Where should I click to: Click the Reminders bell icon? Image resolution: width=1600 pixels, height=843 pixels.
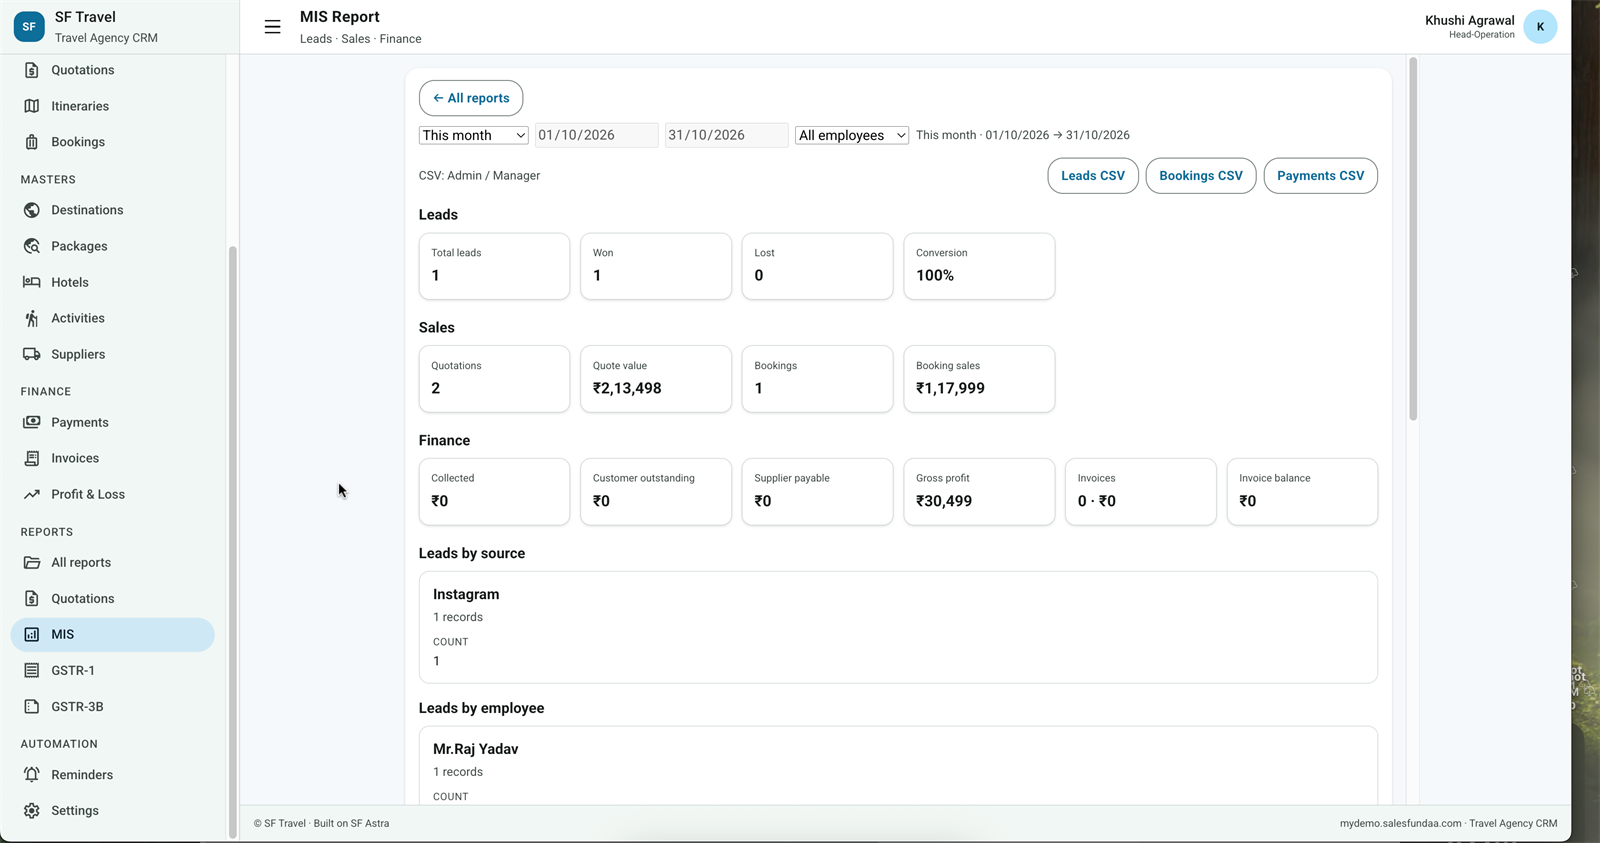point(32,775)
